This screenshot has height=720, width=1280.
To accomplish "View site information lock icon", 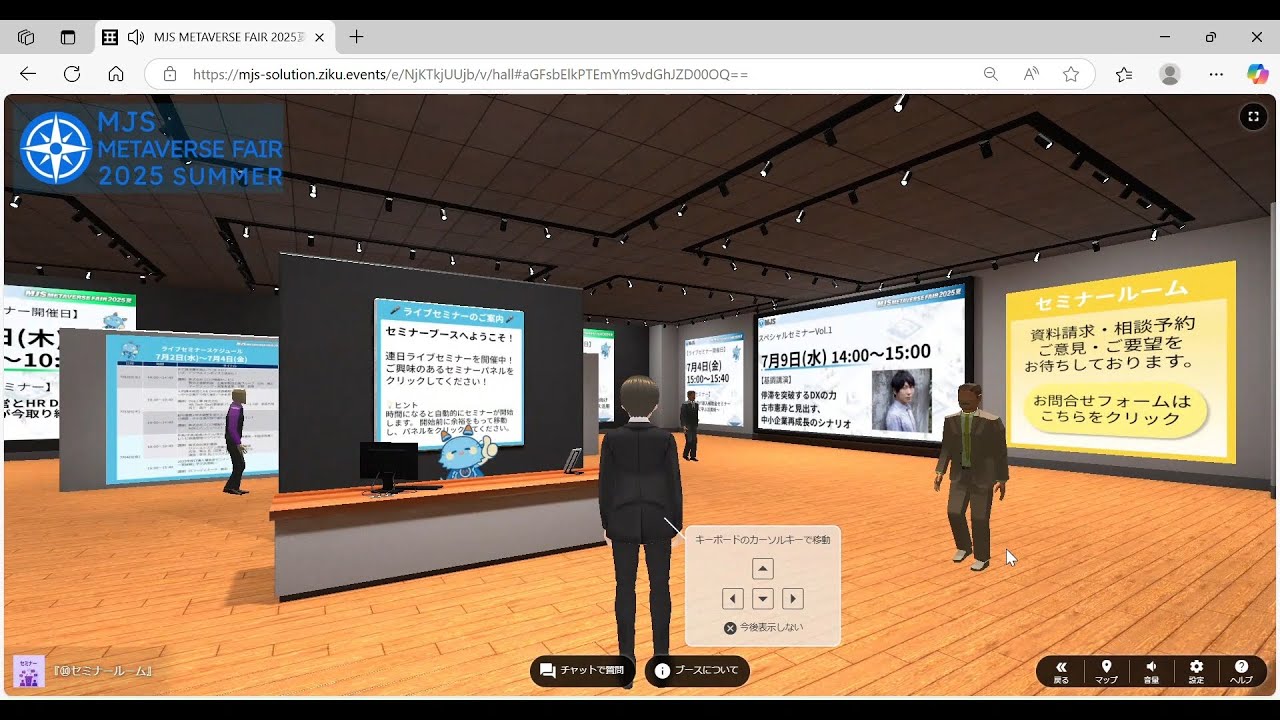I will click(x=170, y=74).
